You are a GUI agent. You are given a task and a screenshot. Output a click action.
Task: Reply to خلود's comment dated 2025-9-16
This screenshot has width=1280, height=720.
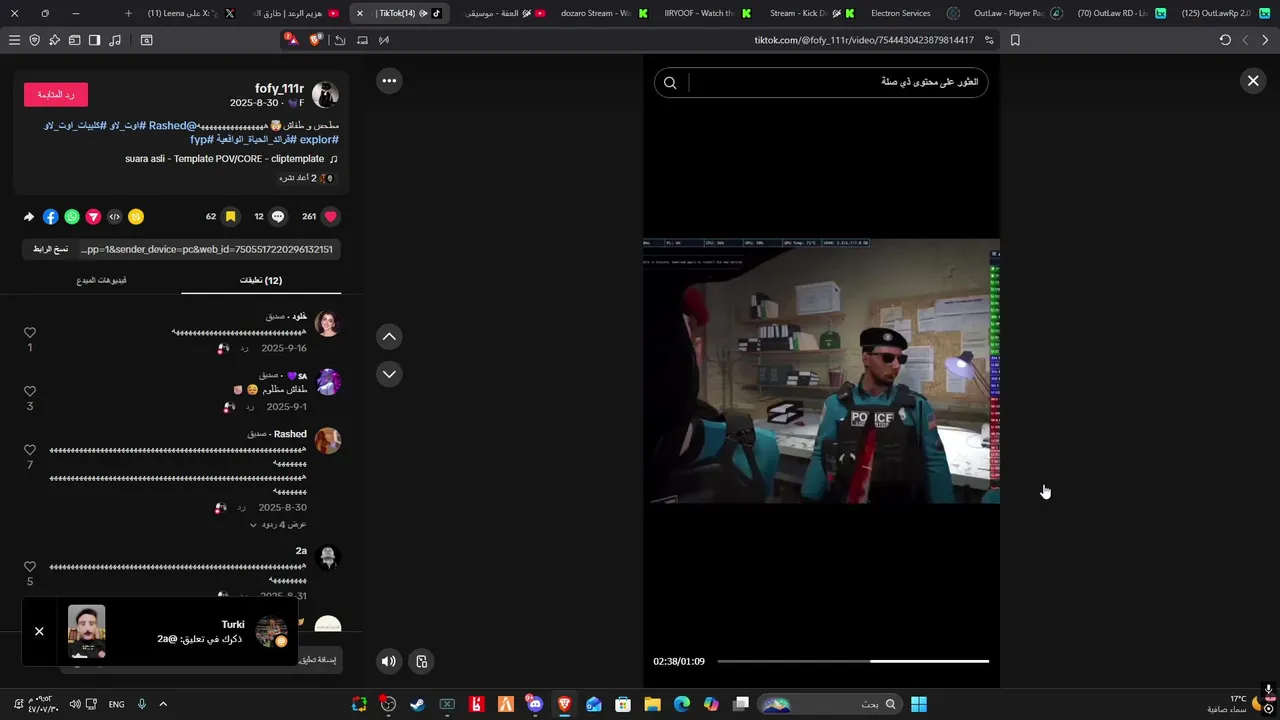[243, 348]
